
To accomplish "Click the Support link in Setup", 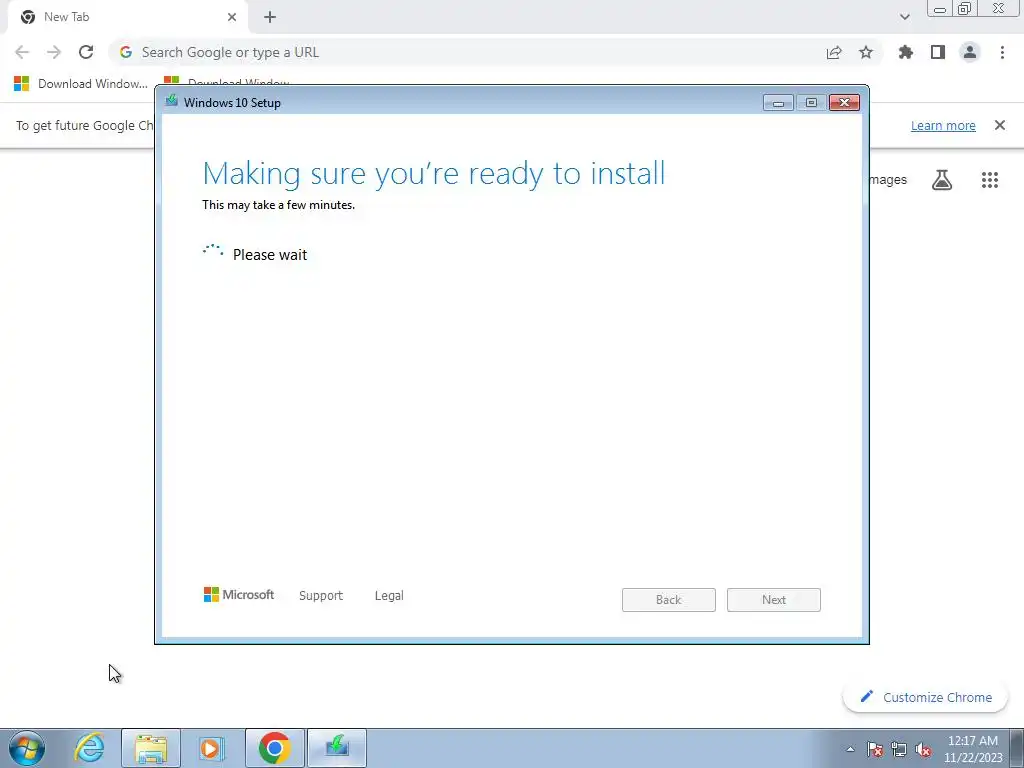I will [321, 596].
